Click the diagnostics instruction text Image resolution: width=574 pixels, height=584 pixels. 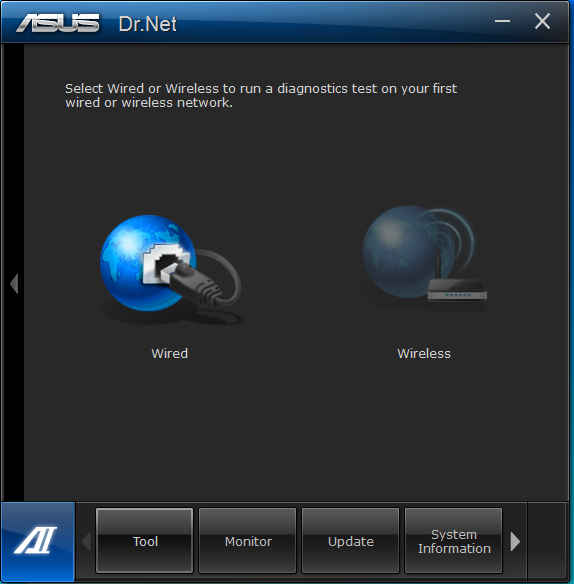coord(261,95)
